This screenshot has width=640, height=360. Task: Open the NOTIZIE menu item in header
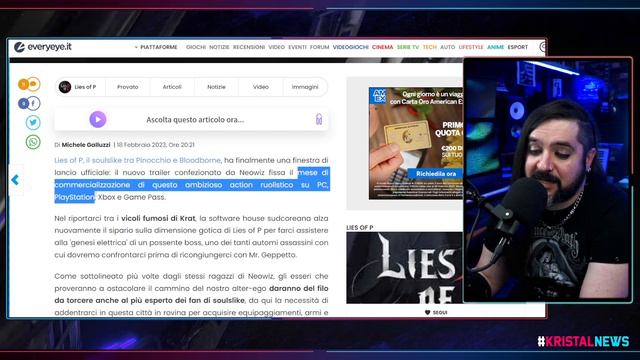pyautogui.click(x=219, y=47)
